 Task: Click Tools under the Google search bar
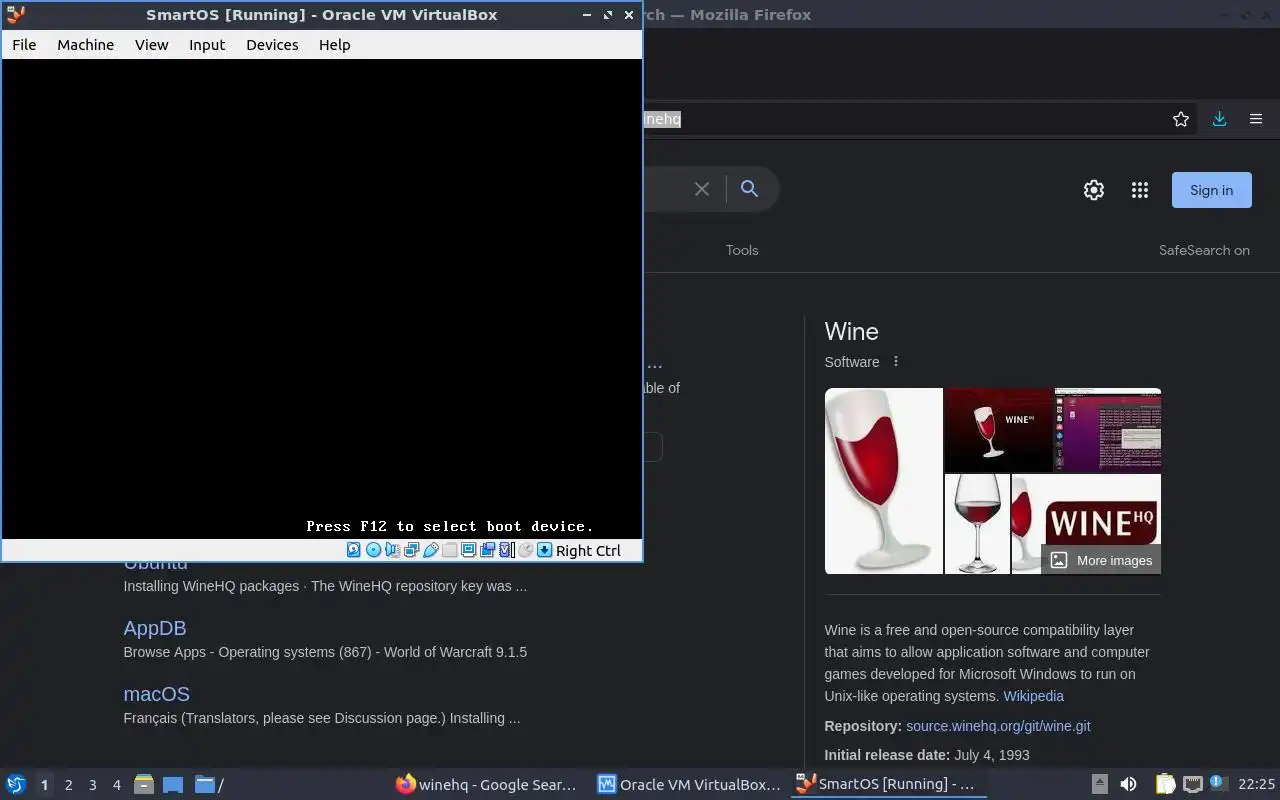point(742,250)
